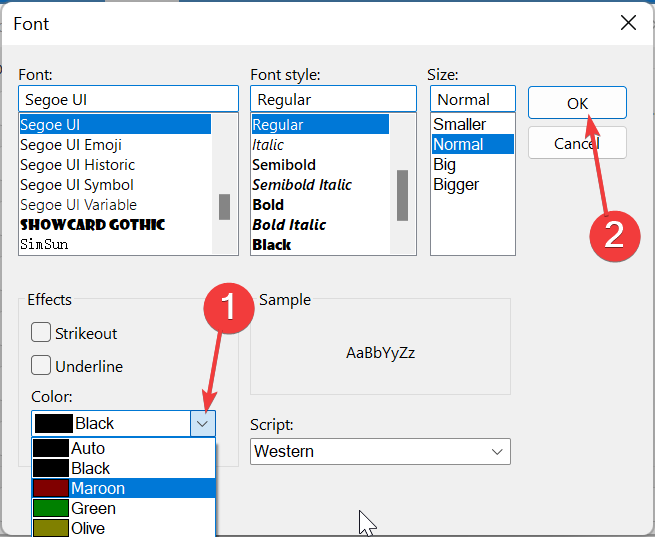Select the Olive color entry
655x537 pixels.
click(124, 528)
